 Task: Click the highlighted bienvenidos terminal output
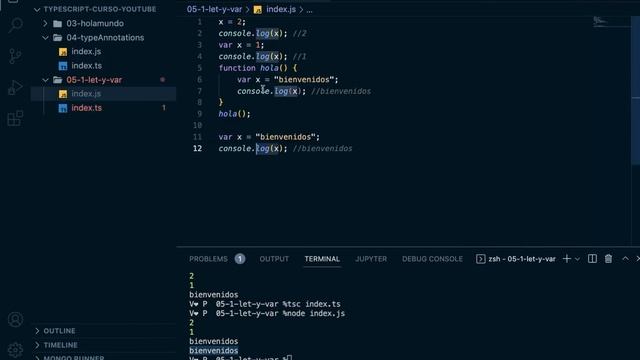click(x=213, y=351)
